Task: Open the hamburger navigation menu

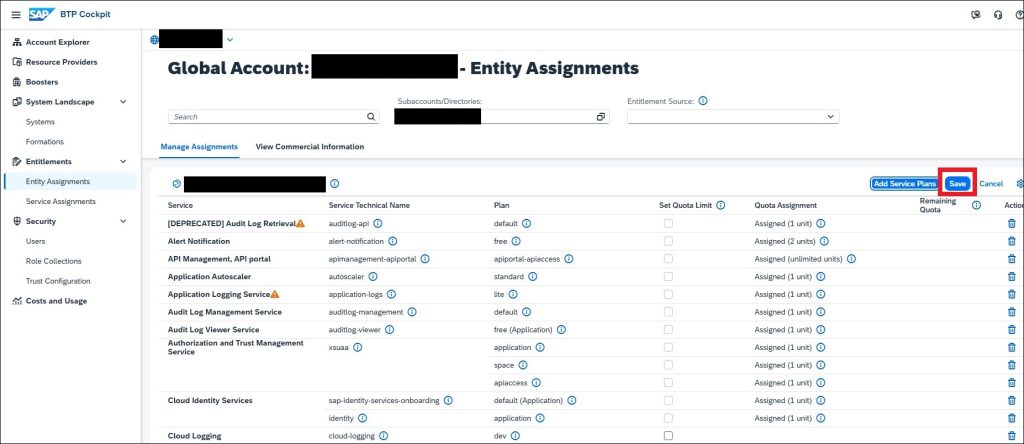Action: click(16, 14)
